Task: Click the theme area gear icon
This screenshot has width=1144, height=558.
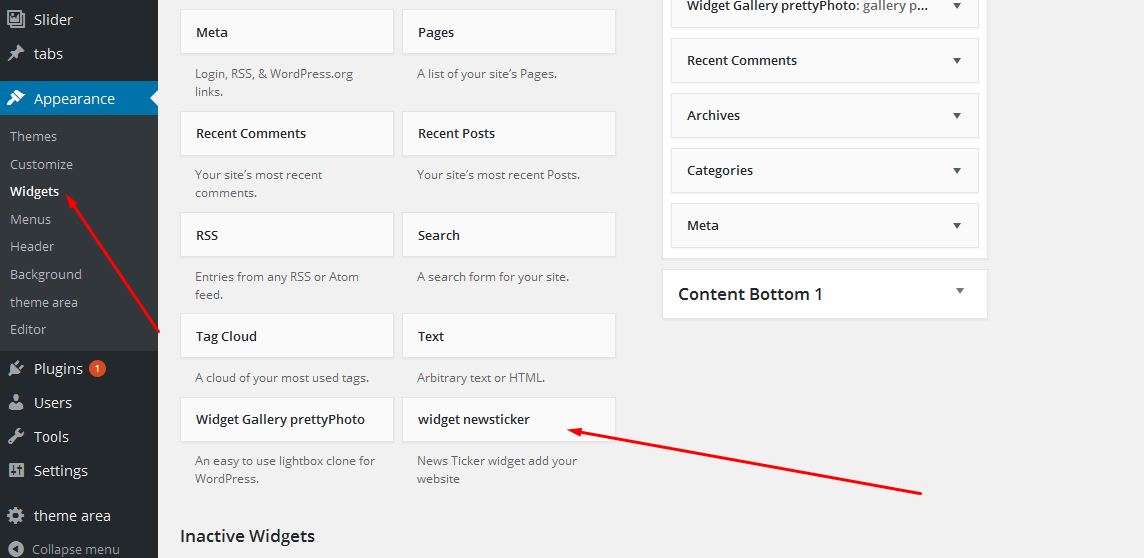Action: (16, 516)
